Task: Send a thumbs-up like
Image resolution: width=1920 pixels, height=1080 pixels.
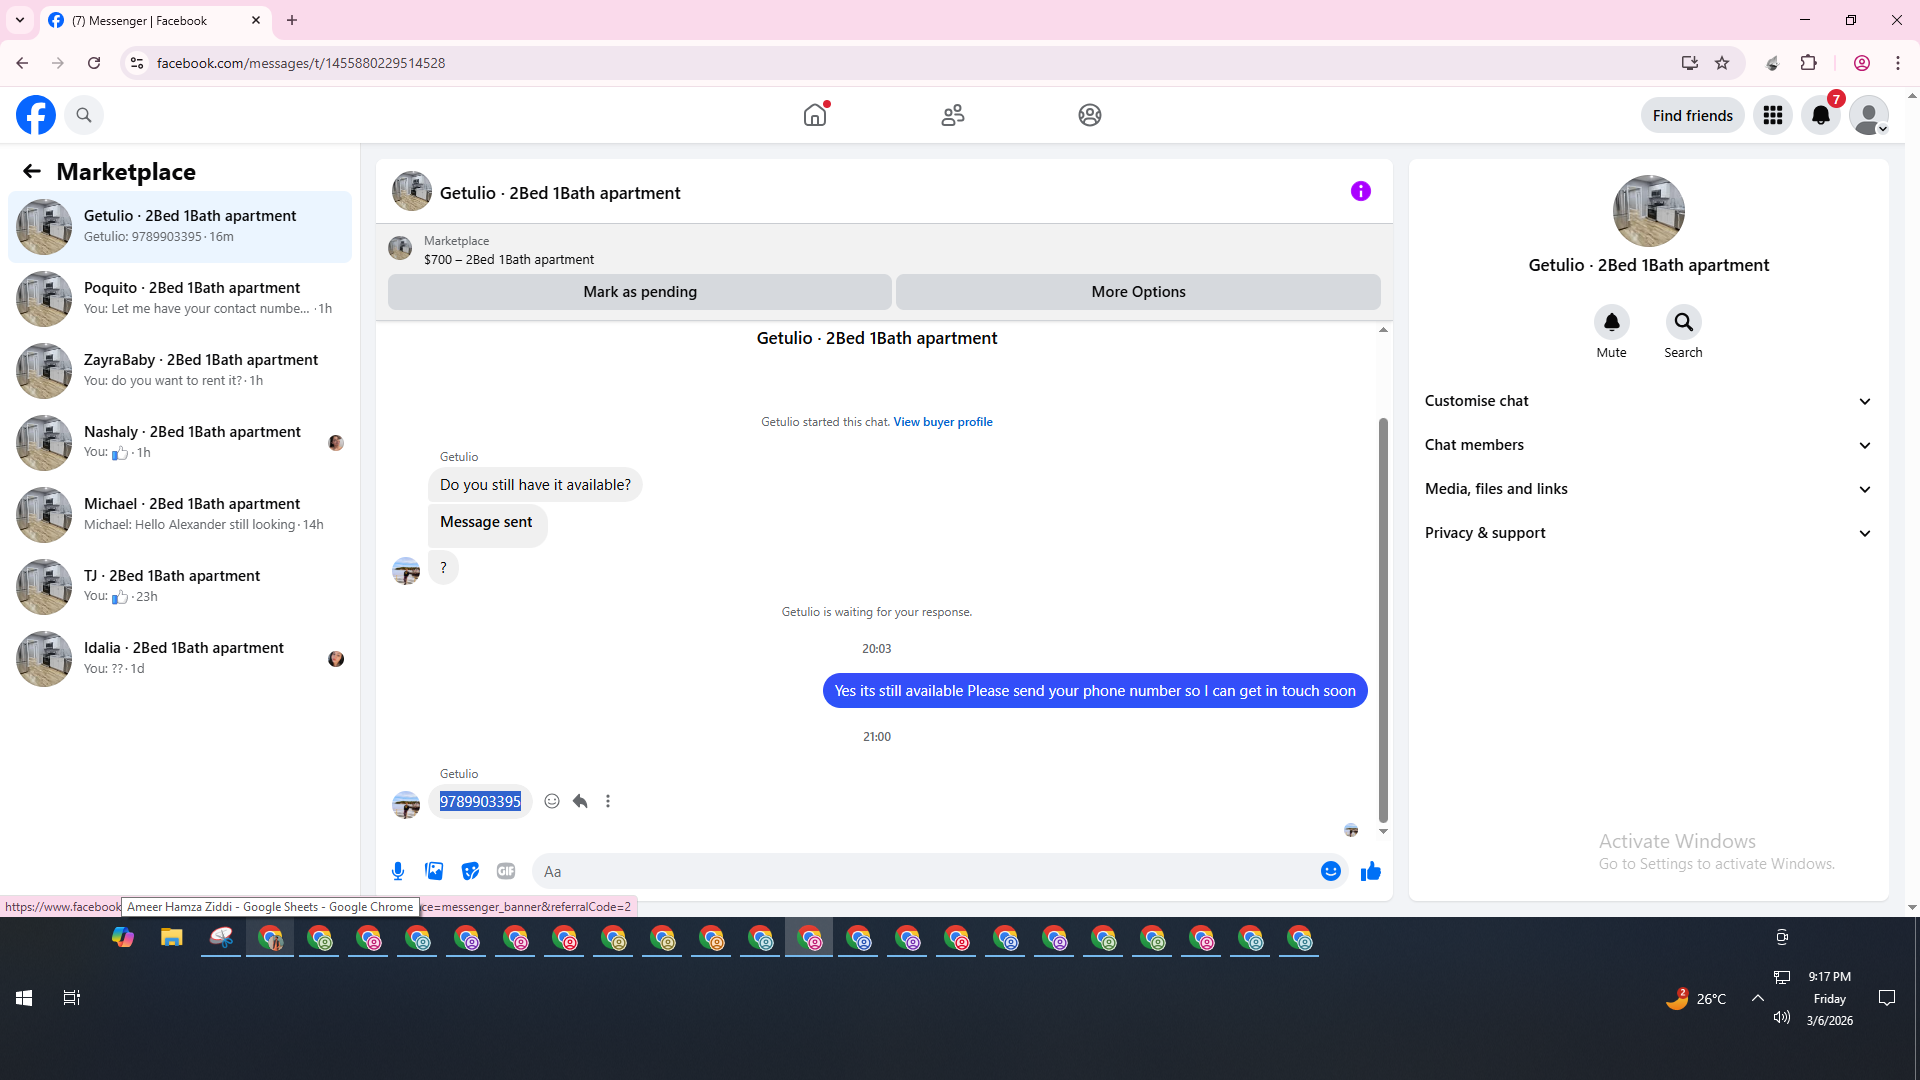Action: [1370, 871]
